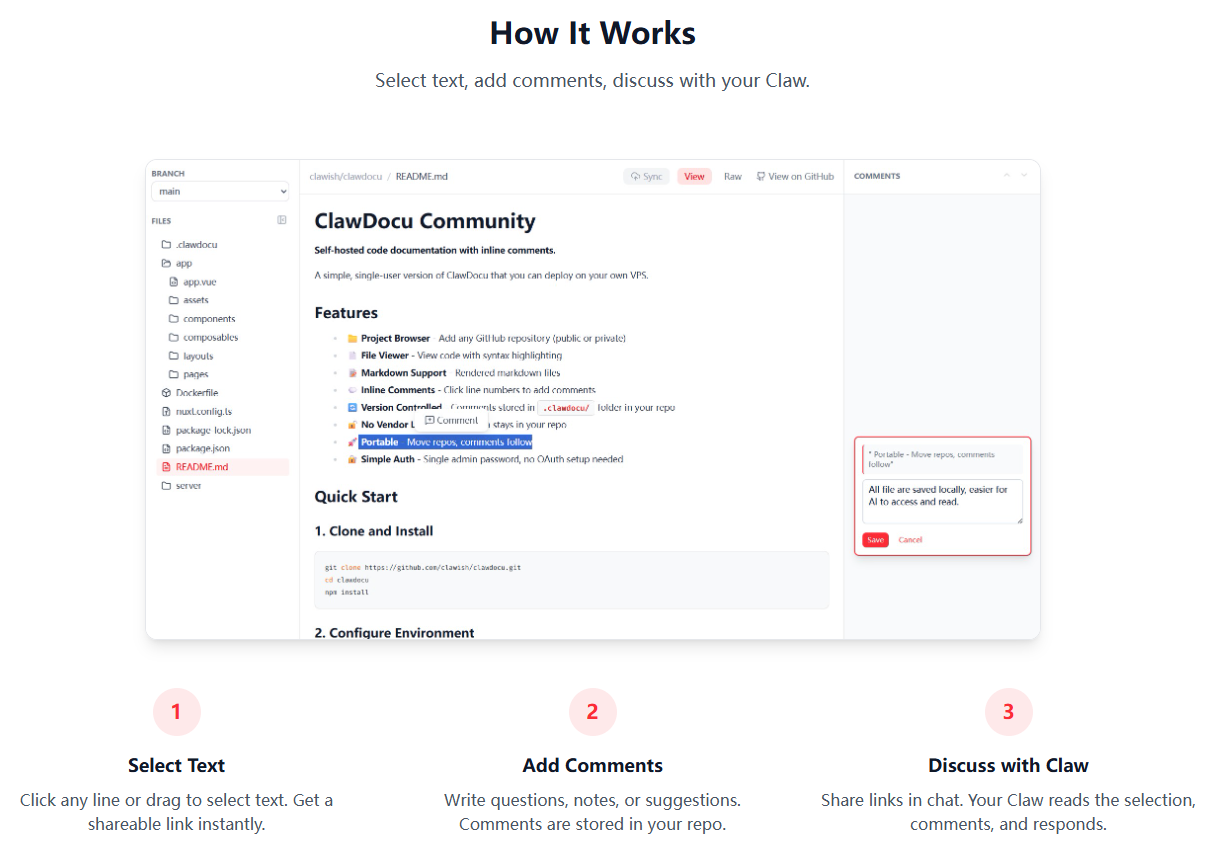Click the 'ClawDocu Community' heading

425,221
